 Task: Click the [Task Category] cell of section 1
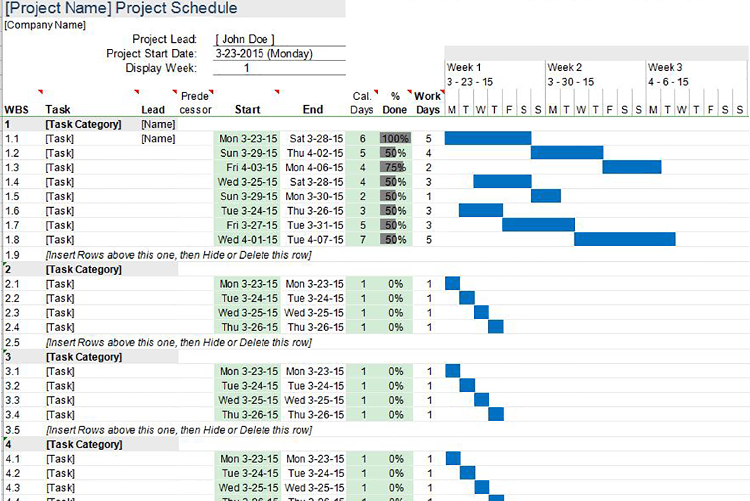click(84, 124)
